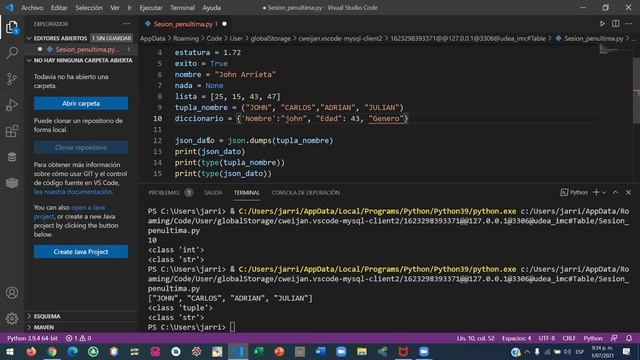This screenshot has width=640, height=360.
Task: Open Explorer panel More Actions ellipsis
Action: coord(127,24)
